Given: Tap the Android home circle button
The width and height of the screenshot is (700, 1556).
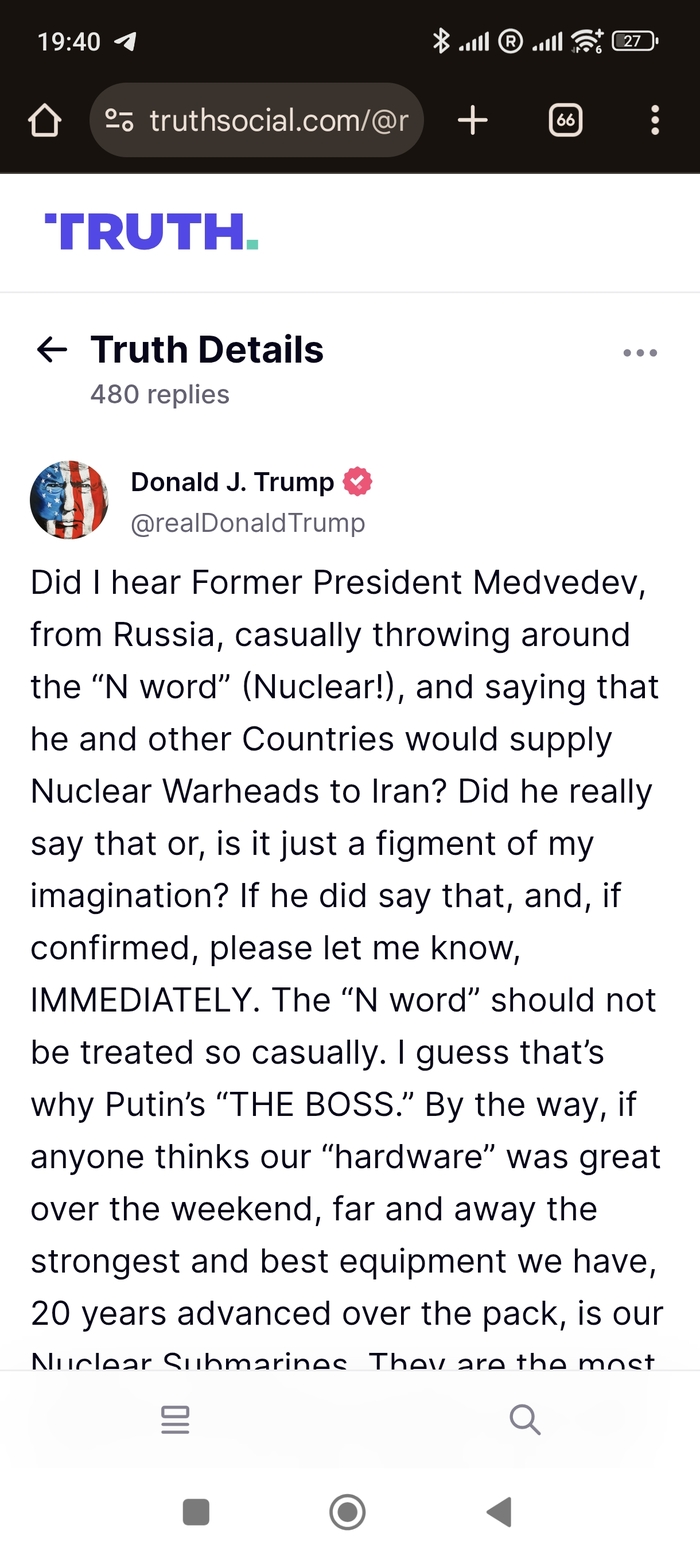Looking at the screenshot, I should tap(347, 1512).
